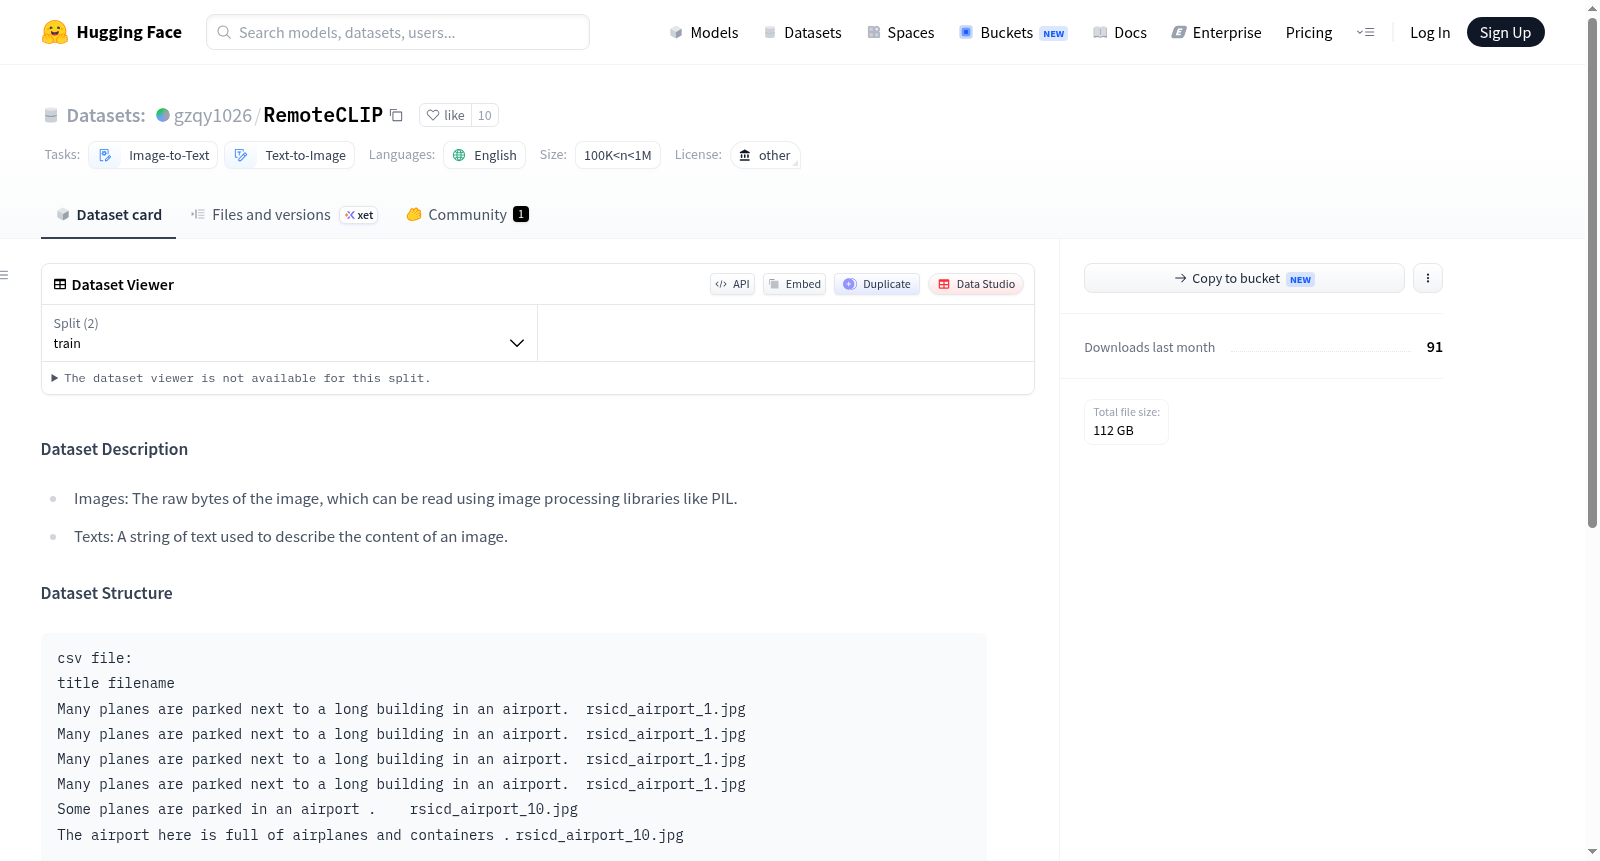Copy the dataset name with the copy icon
Viewport: 1600px width, 861px height.
(x=396, y=115)
